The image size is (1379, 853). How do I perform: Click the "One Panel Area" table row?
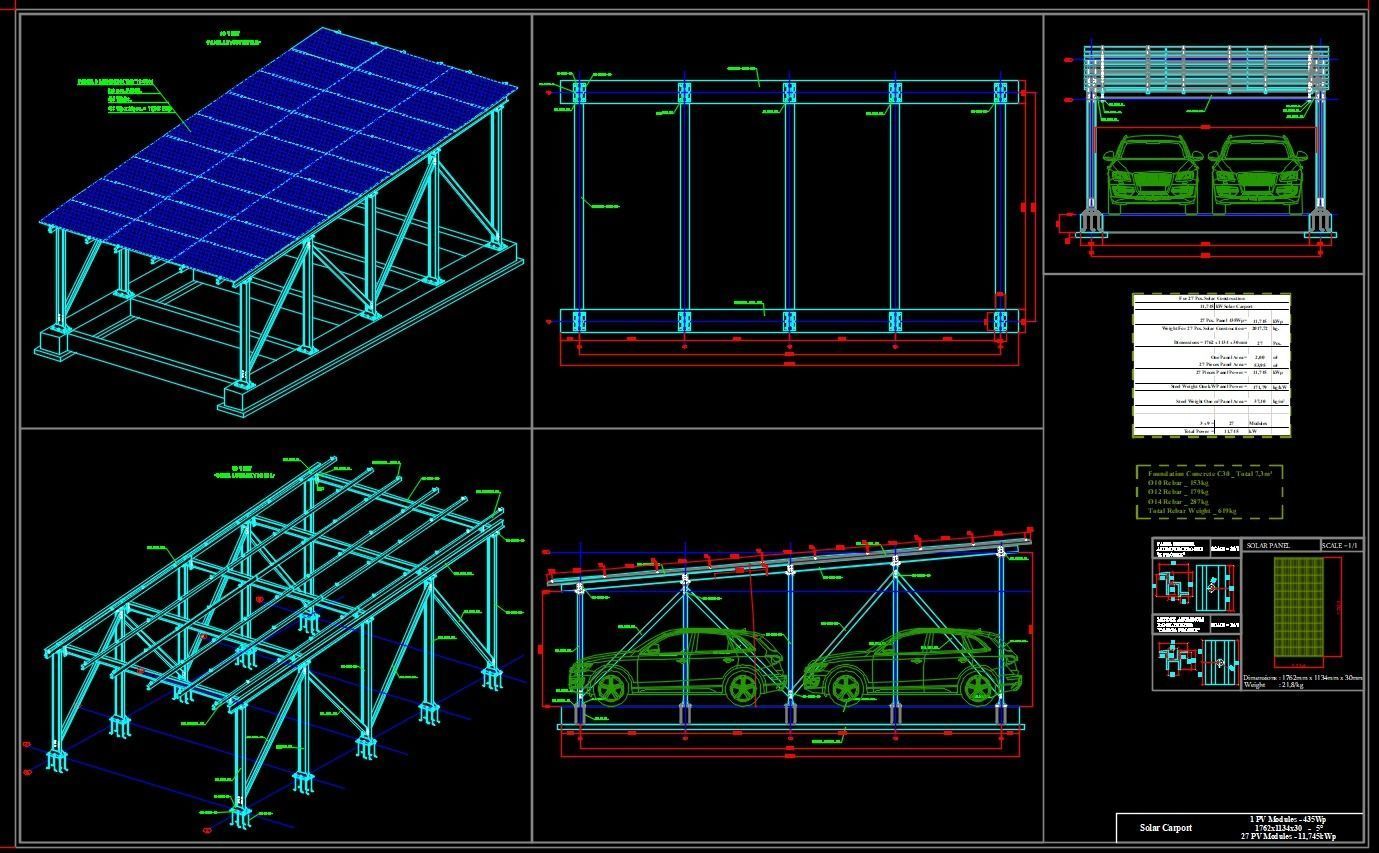(1211, 356)
